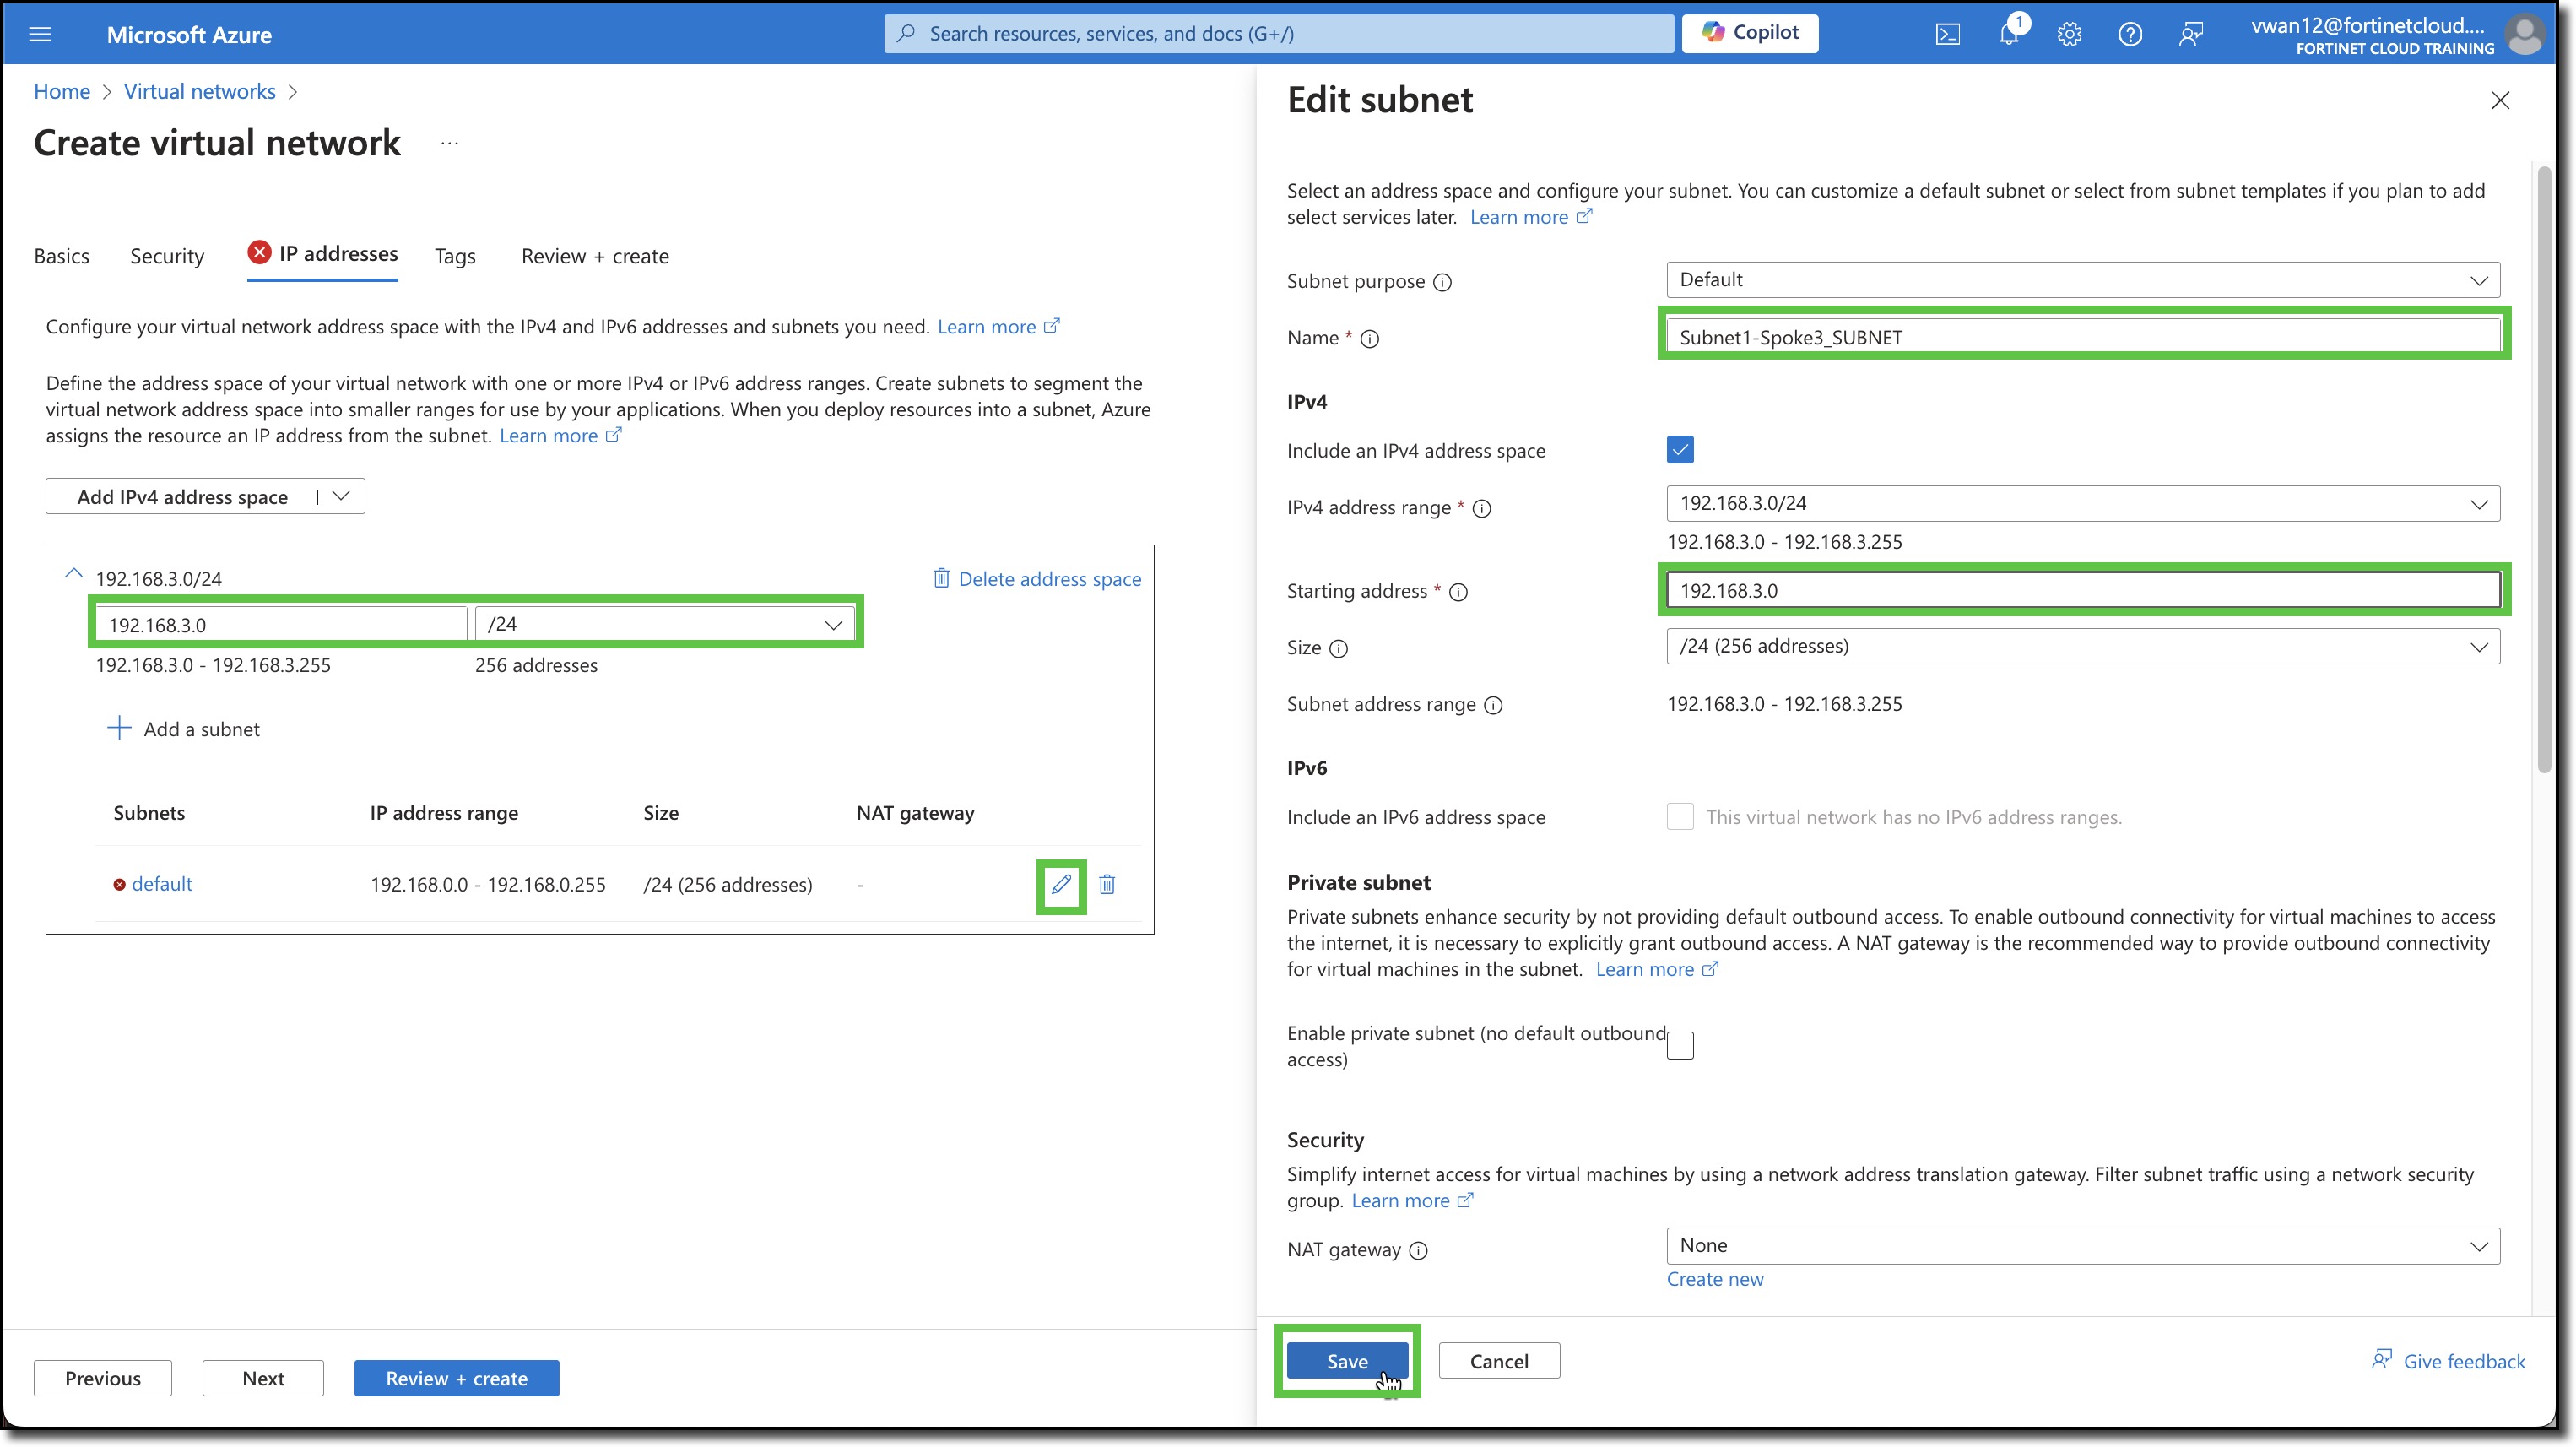Click Cancel in Edit subnet

pos(1499,1361)
